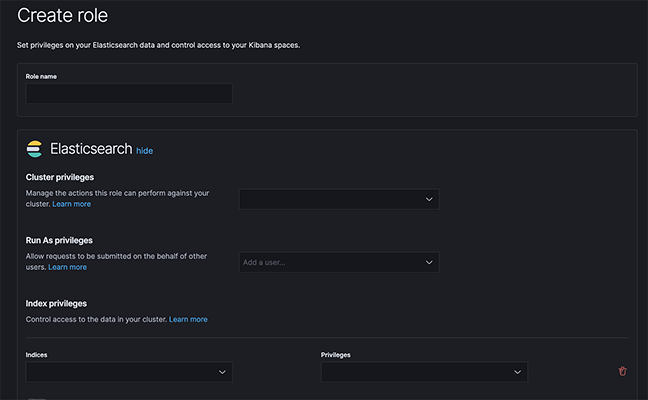Open the Privileges combo box
Image resolution: width=648 pixels, height=400 pixels.
(x=424, y=372)
